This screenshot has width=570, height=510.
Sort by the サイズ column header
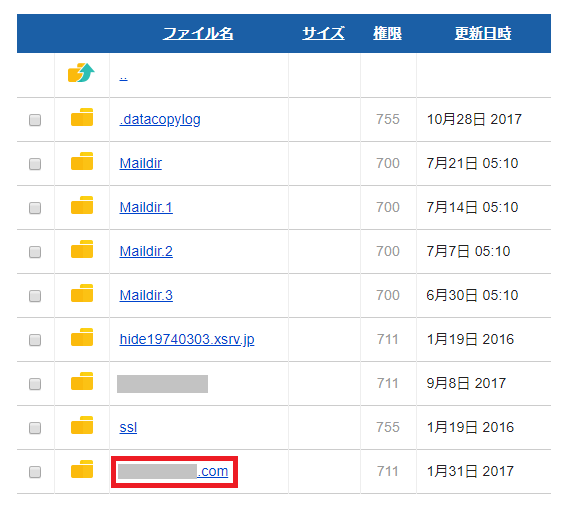[x=323, y=33]
